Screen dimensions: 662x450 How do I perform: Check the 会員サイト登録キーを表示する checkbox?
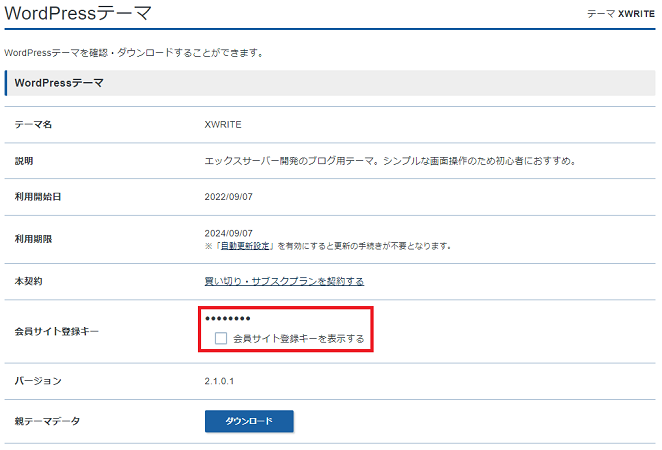(x=221, y=338)
